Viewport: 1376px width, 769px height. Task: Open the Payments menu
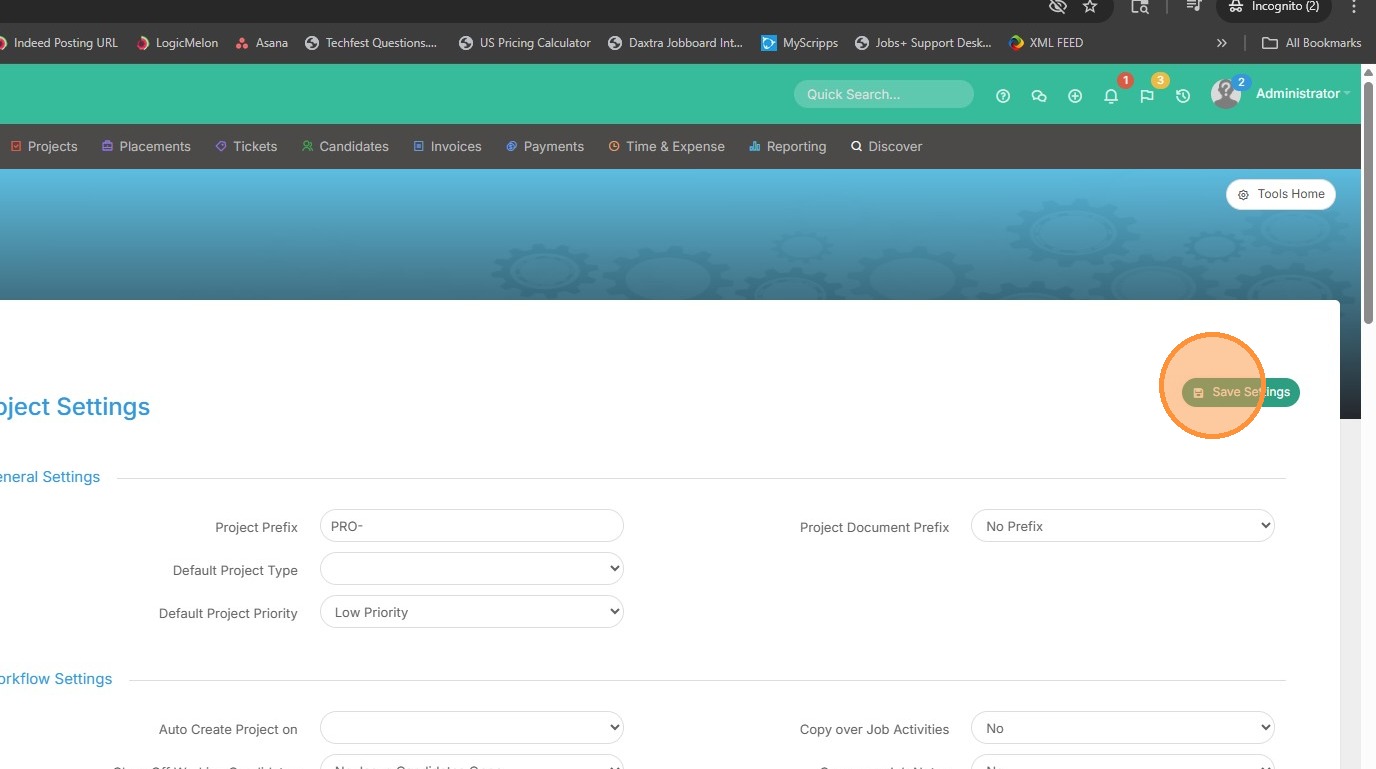[545, 146]
